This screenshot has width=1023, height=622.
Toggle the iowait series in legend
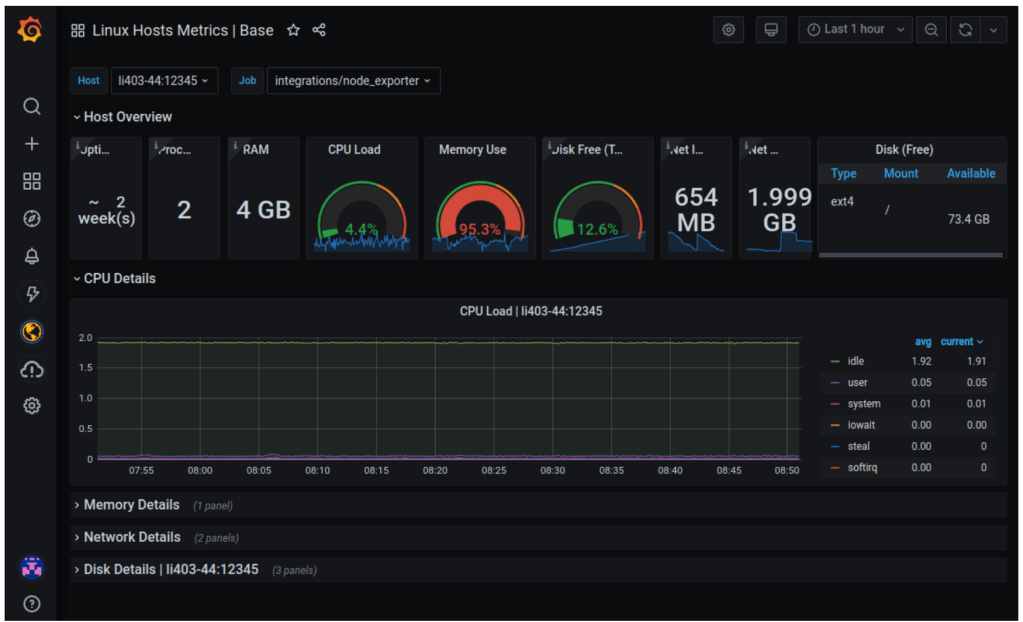pos(862,425)
